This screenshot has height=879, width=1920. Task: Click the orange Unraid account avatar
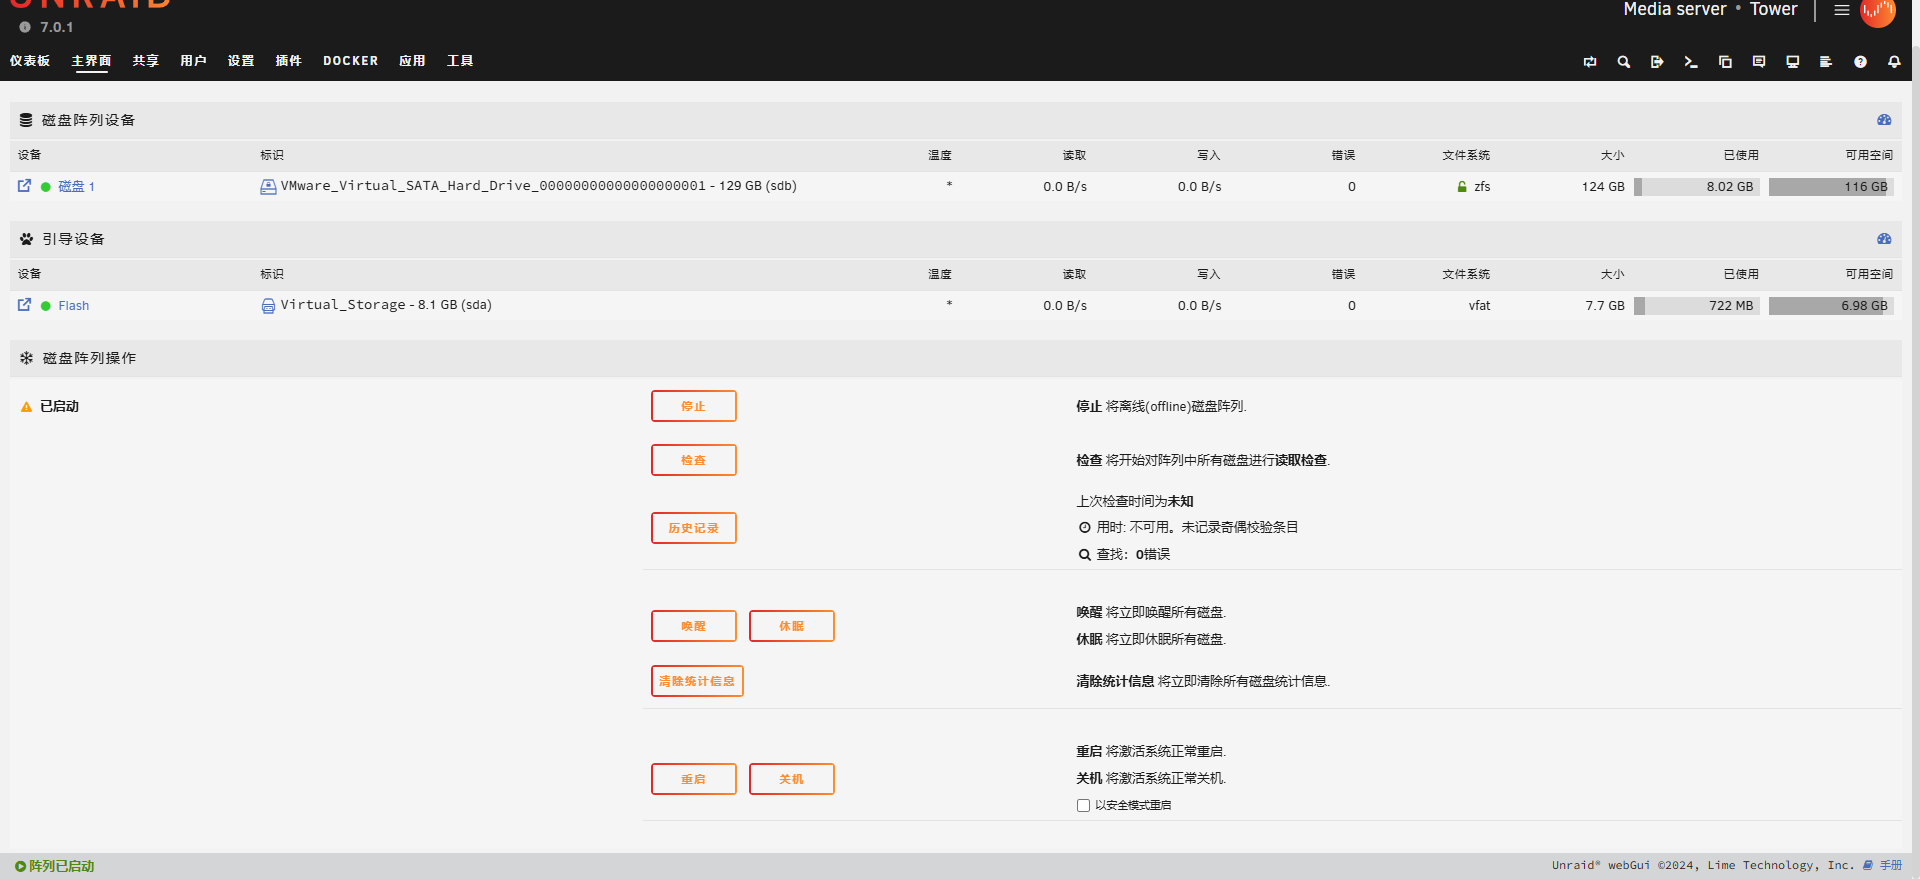(1877, 11)
